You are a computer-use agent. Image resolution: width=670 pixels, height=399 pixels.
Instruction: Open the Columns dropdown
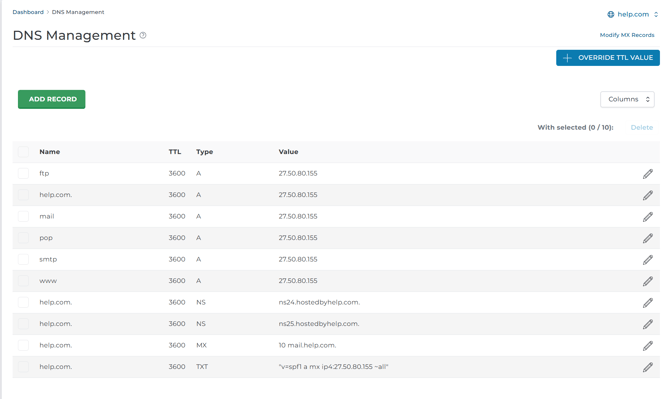[627, 99]
